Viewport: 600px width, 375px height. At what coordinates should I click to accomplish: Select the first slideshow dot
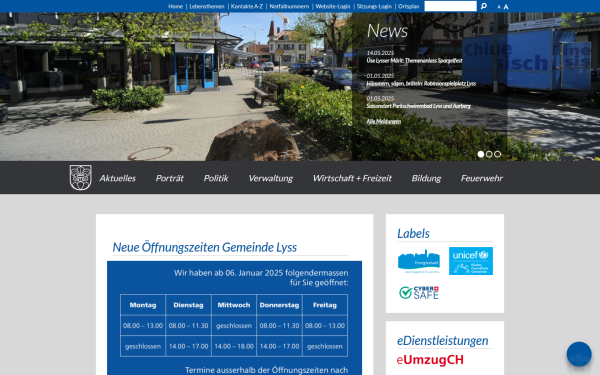click(x=481, y=154)
